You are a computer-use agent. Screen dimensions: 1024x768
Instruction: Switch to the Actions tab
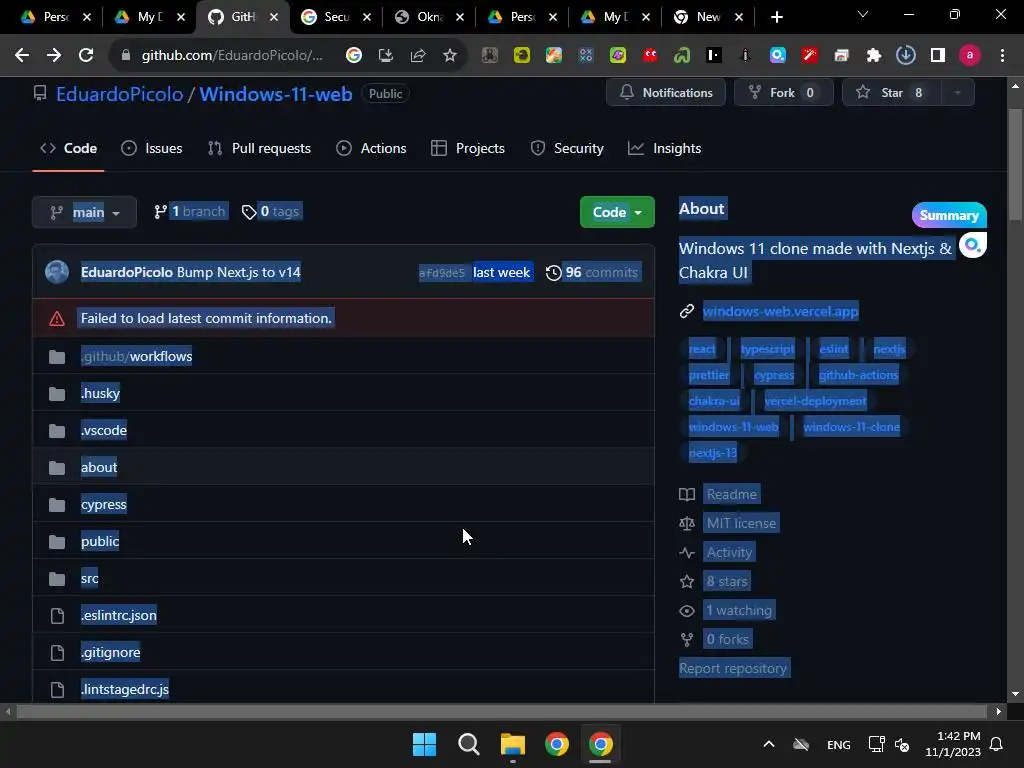tap(371, 148)
